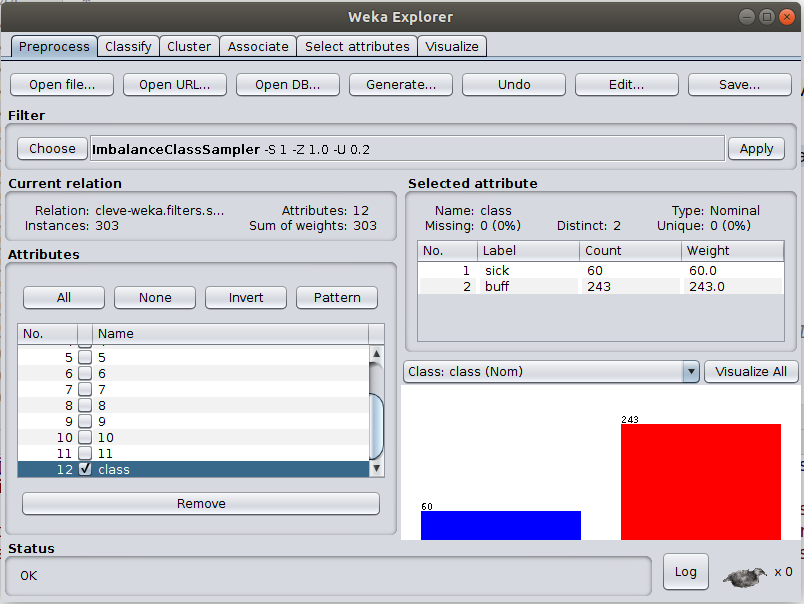Screen dimensions: 804x604
Task: Click the No. column header in attributes
Action: coord(48,334)
